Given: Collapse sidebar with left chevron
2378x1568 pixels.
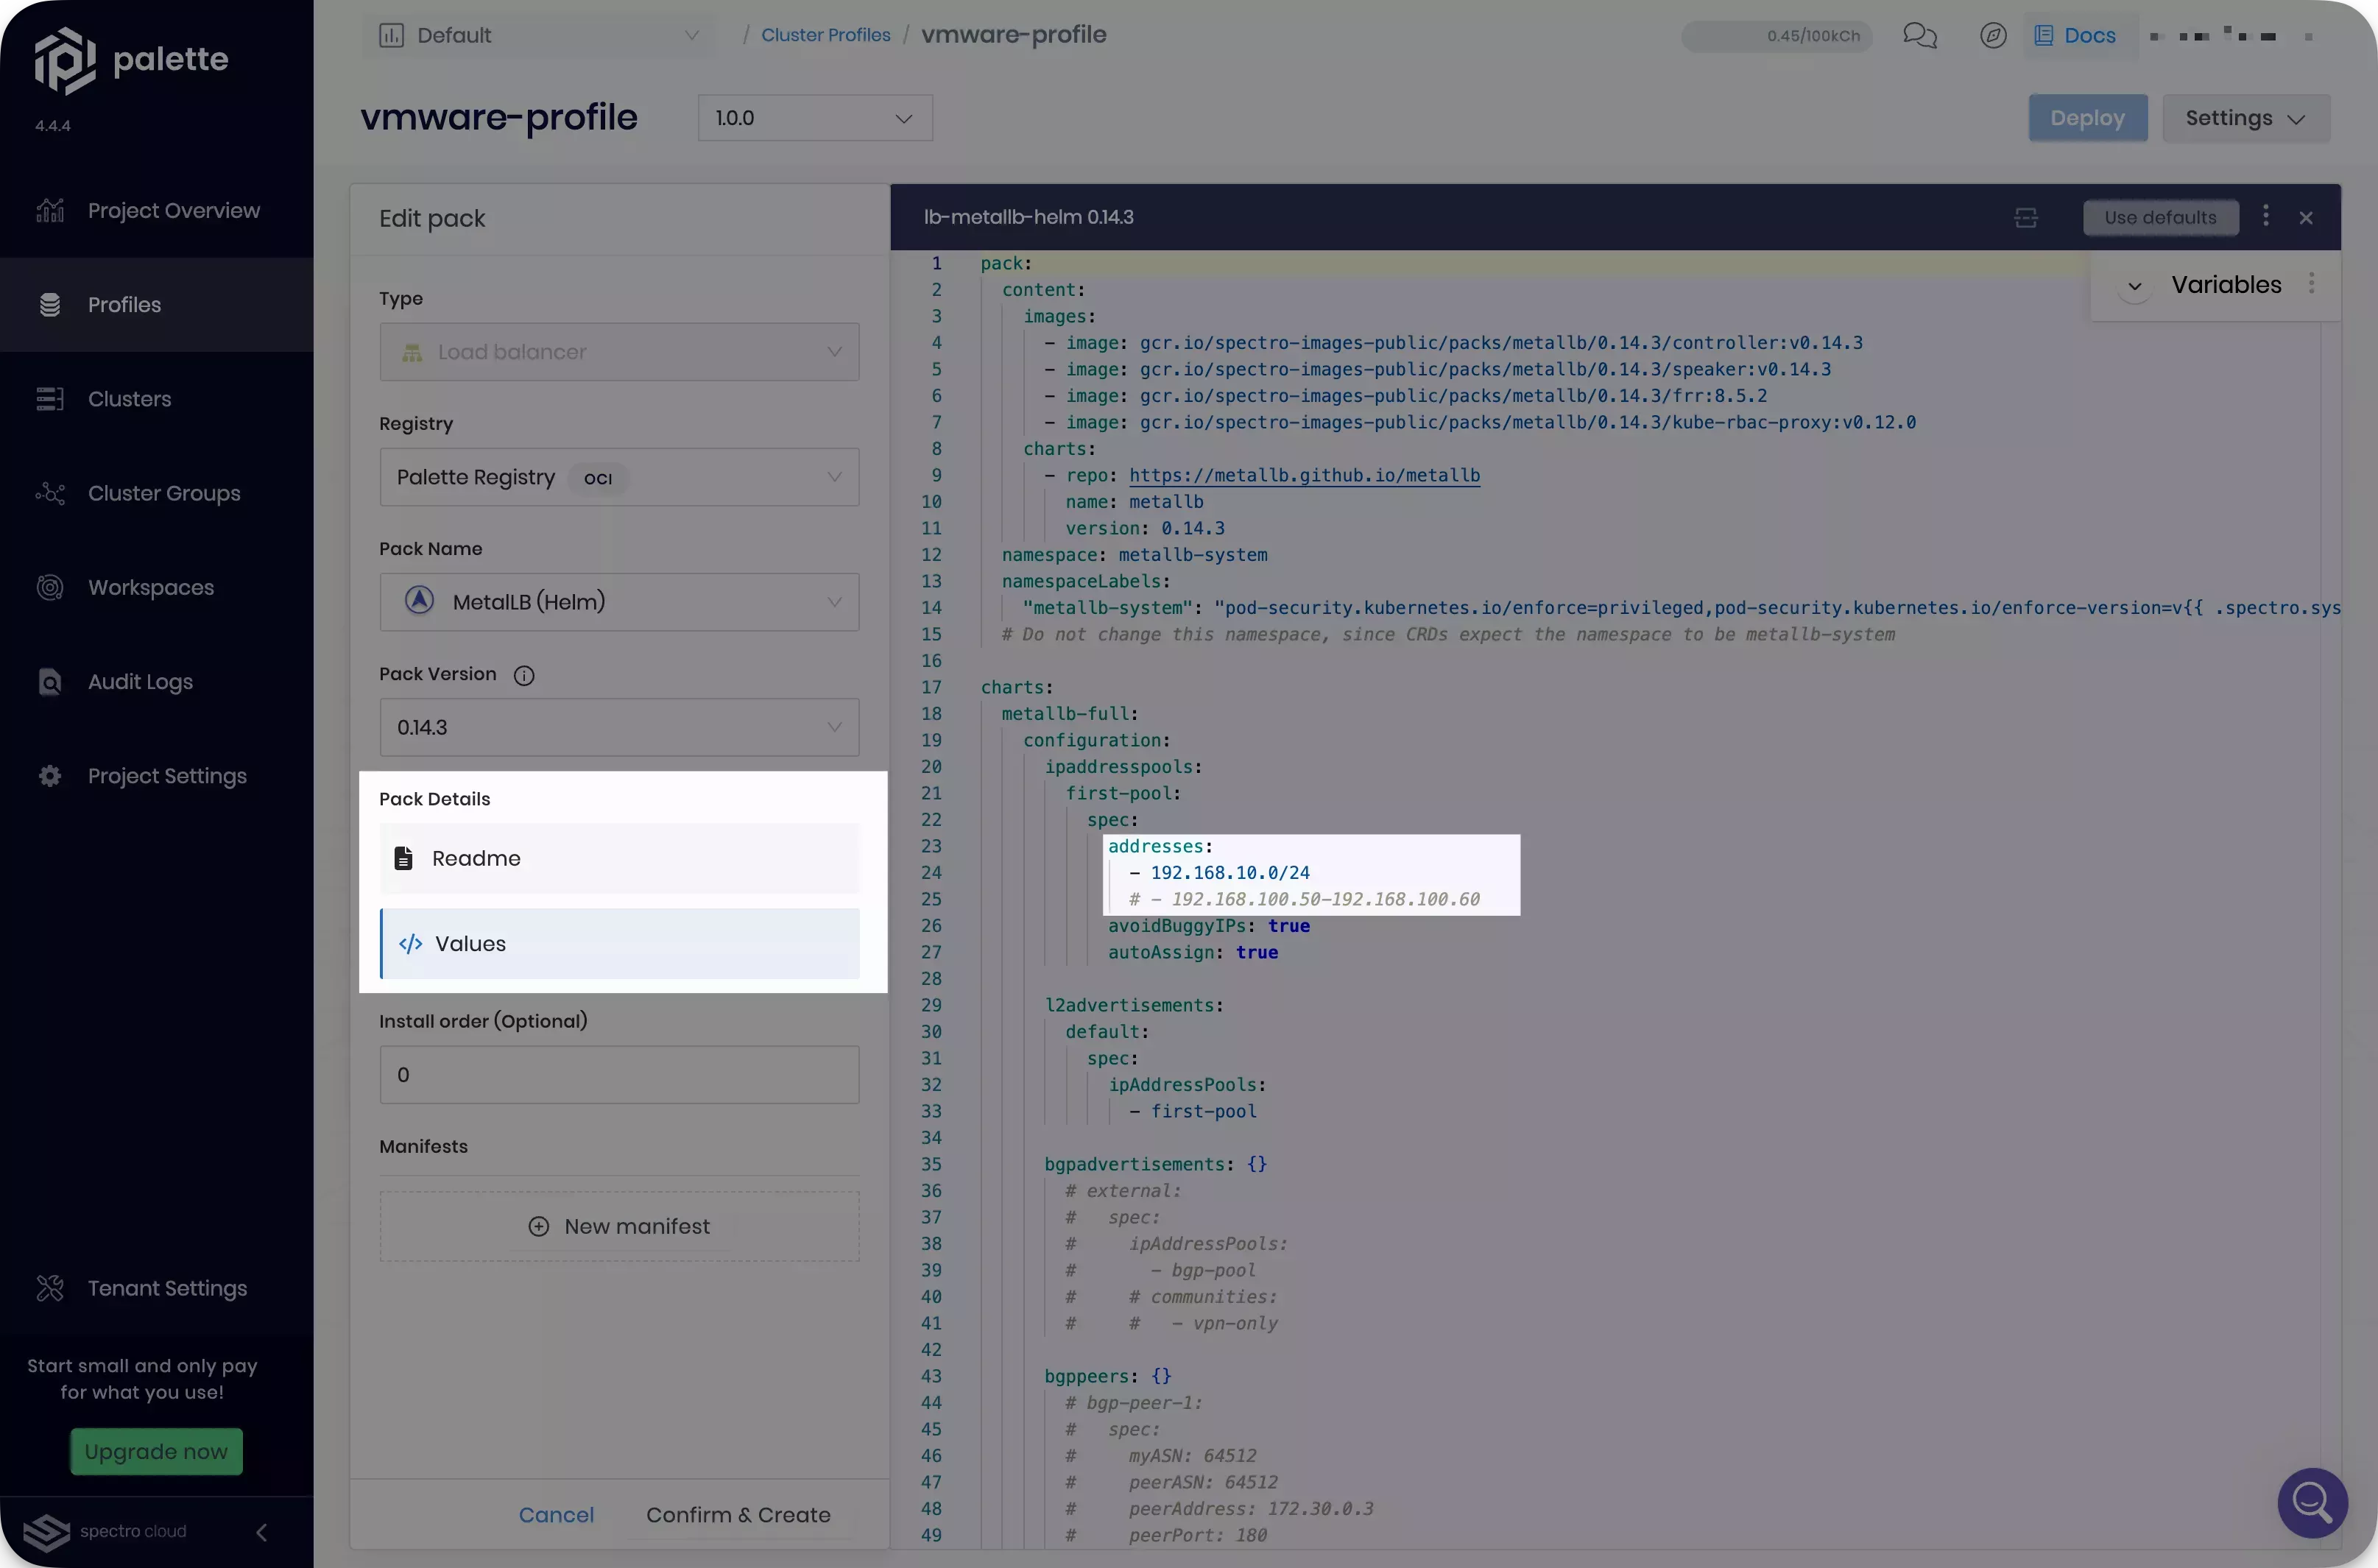Looking at the screenshot, I should tap(261, 1532).
